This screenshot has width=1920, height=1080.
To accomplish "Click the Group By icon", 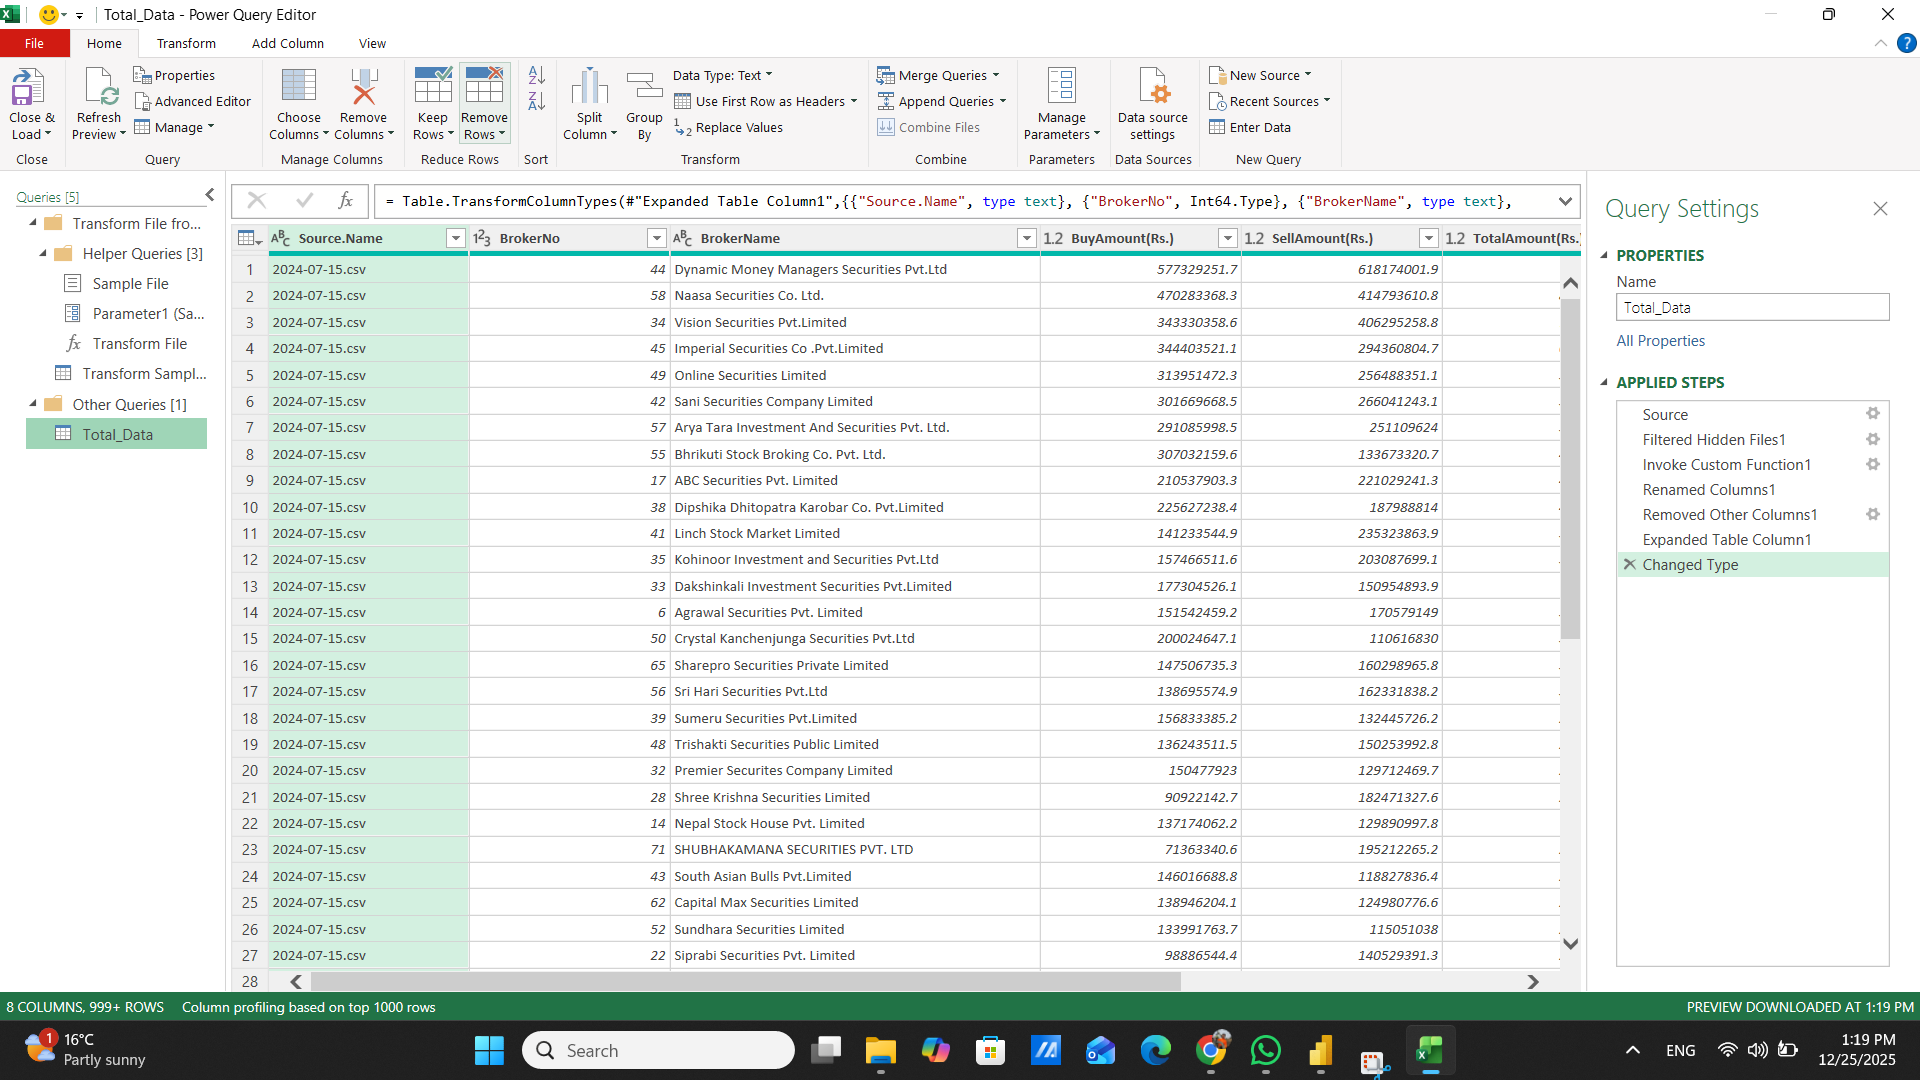I will click(644, 101).
